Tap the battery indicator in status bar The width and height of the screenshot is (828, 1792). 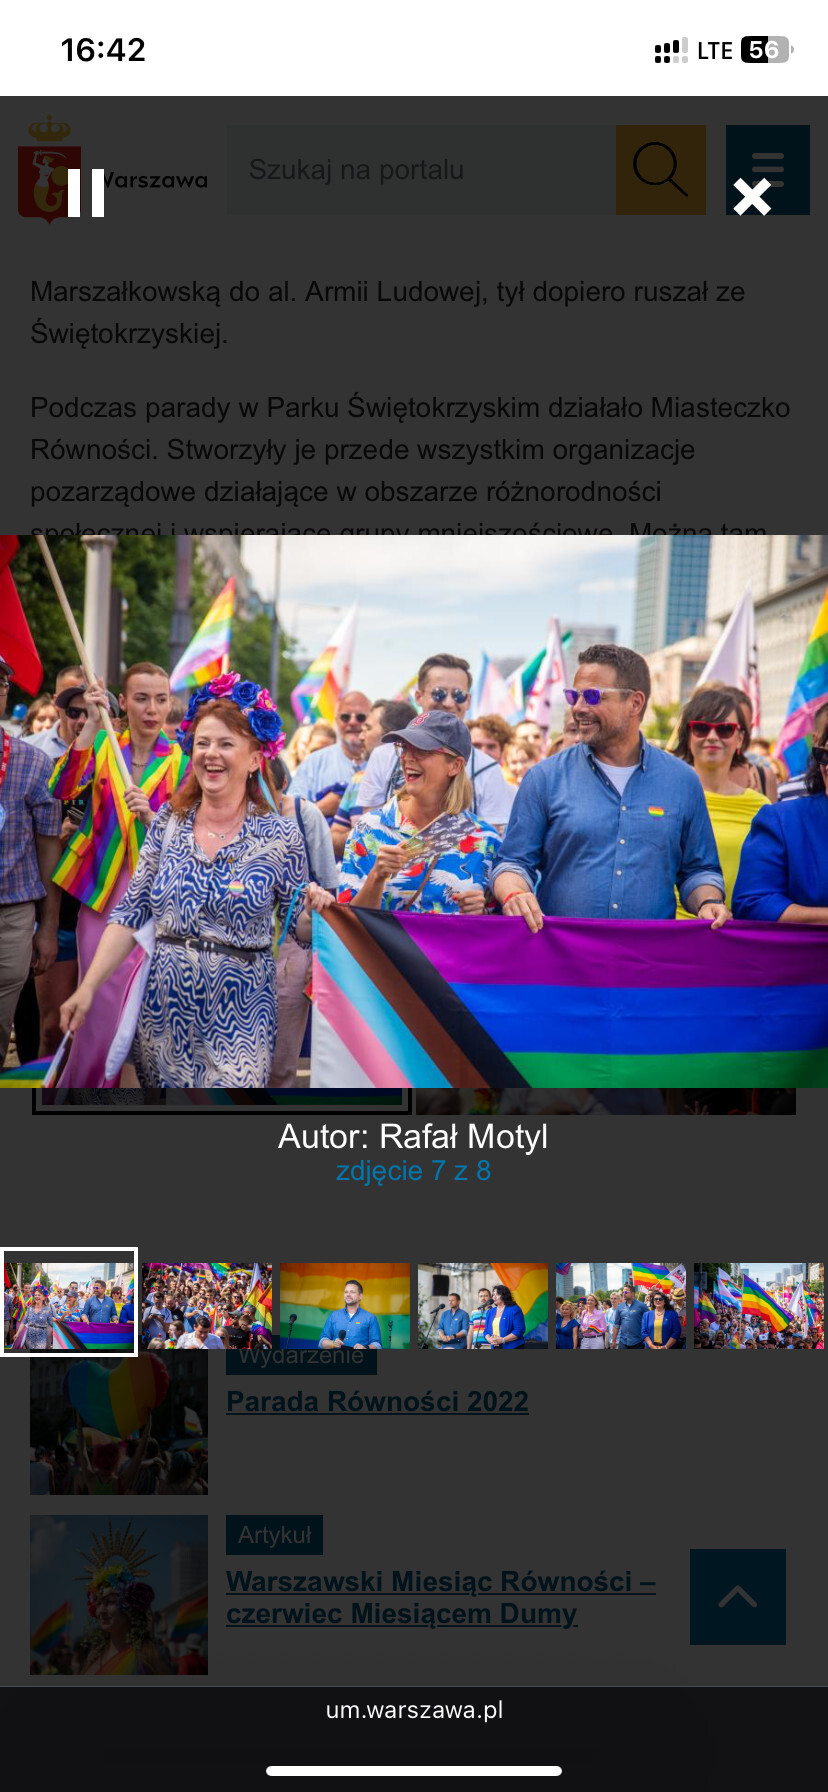click(766, 50)
